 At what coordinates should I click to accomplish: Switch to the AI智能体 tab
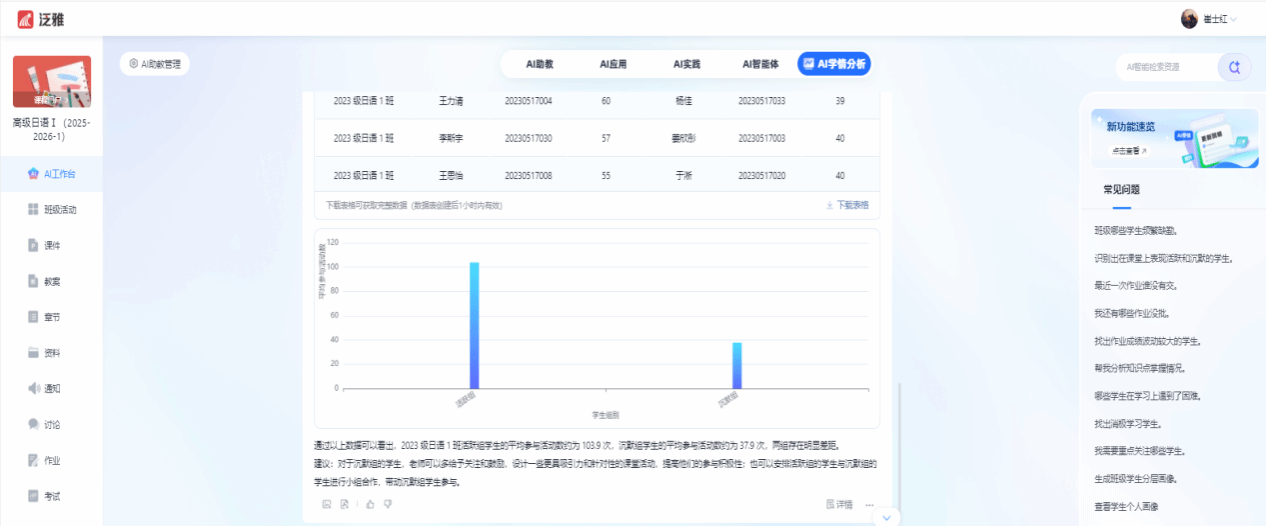[x=760, y=64]
